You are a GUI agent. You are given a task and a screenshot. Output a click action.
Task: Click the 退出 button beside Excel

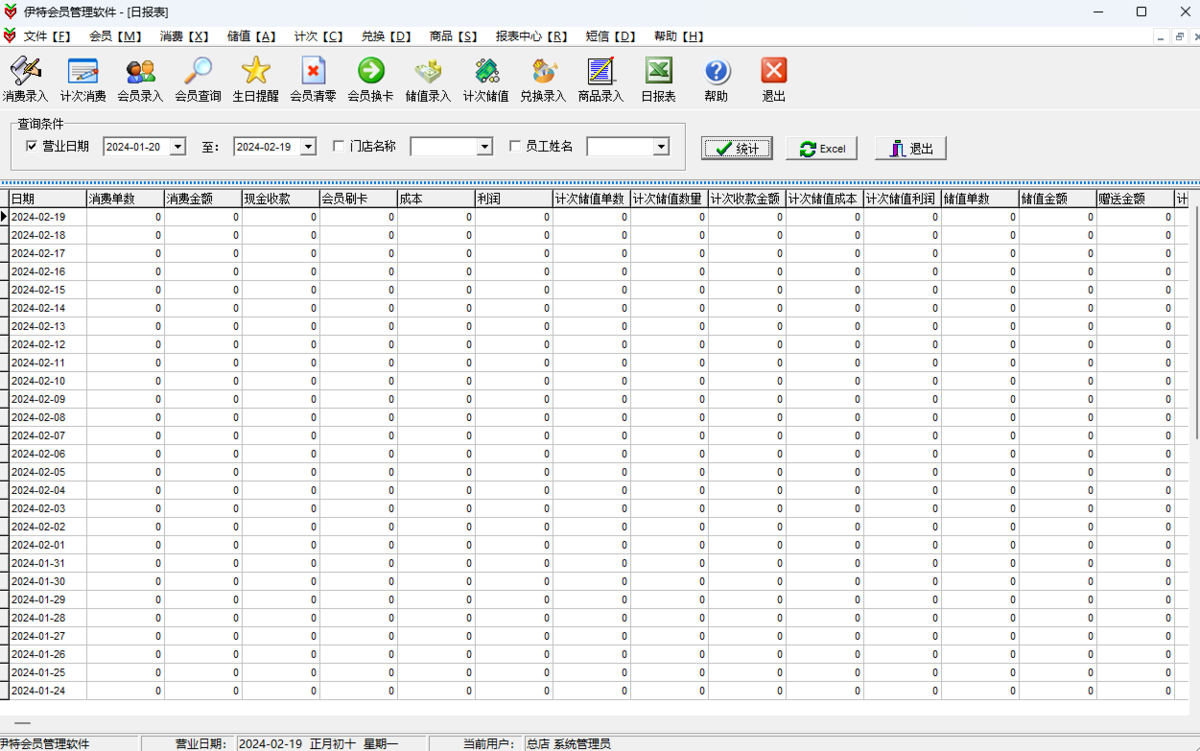coord(910,148)
